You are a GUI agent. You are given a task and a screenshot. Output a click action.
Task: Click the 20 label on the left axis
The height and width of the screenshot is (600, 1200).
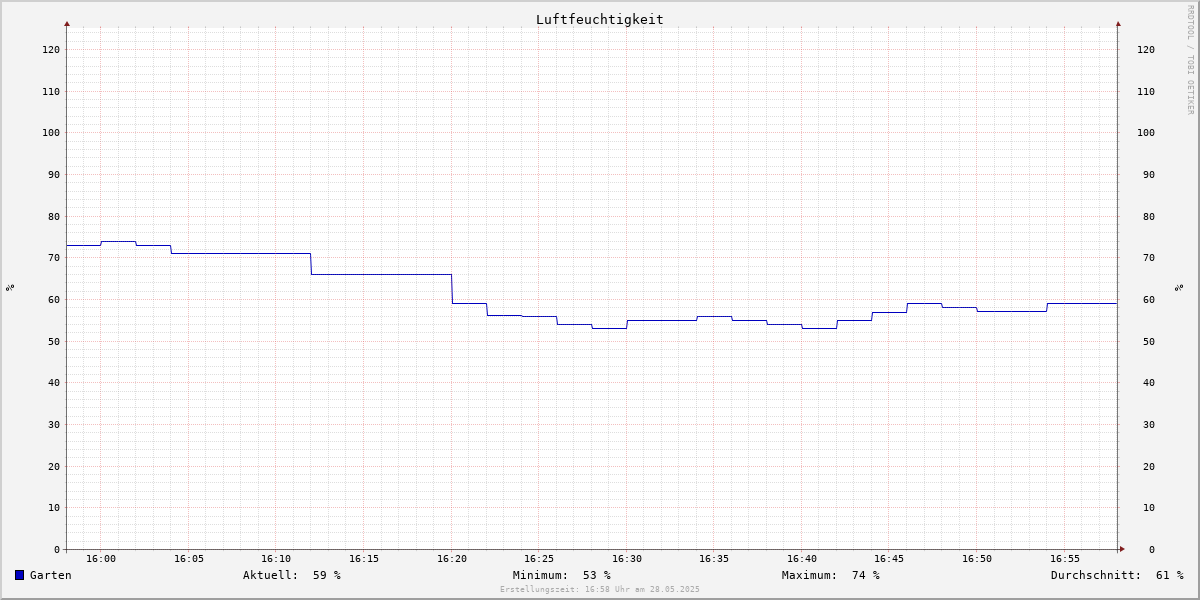pos(54,466)
